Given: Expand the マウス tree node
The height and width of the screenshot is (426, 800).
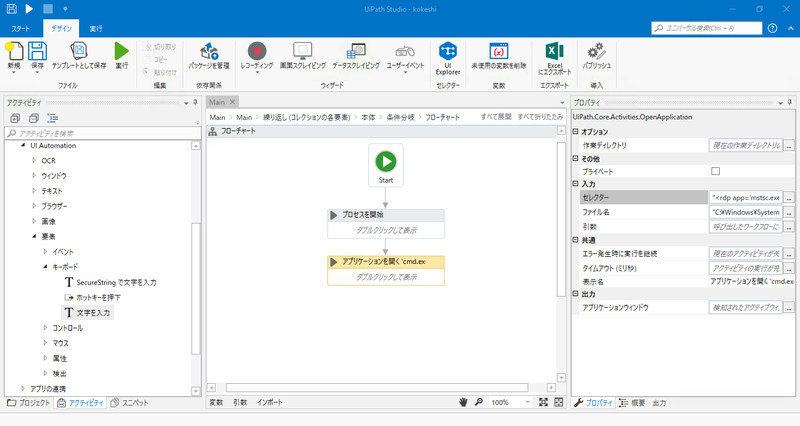Looking at the screenshot, I should (45, 343).
